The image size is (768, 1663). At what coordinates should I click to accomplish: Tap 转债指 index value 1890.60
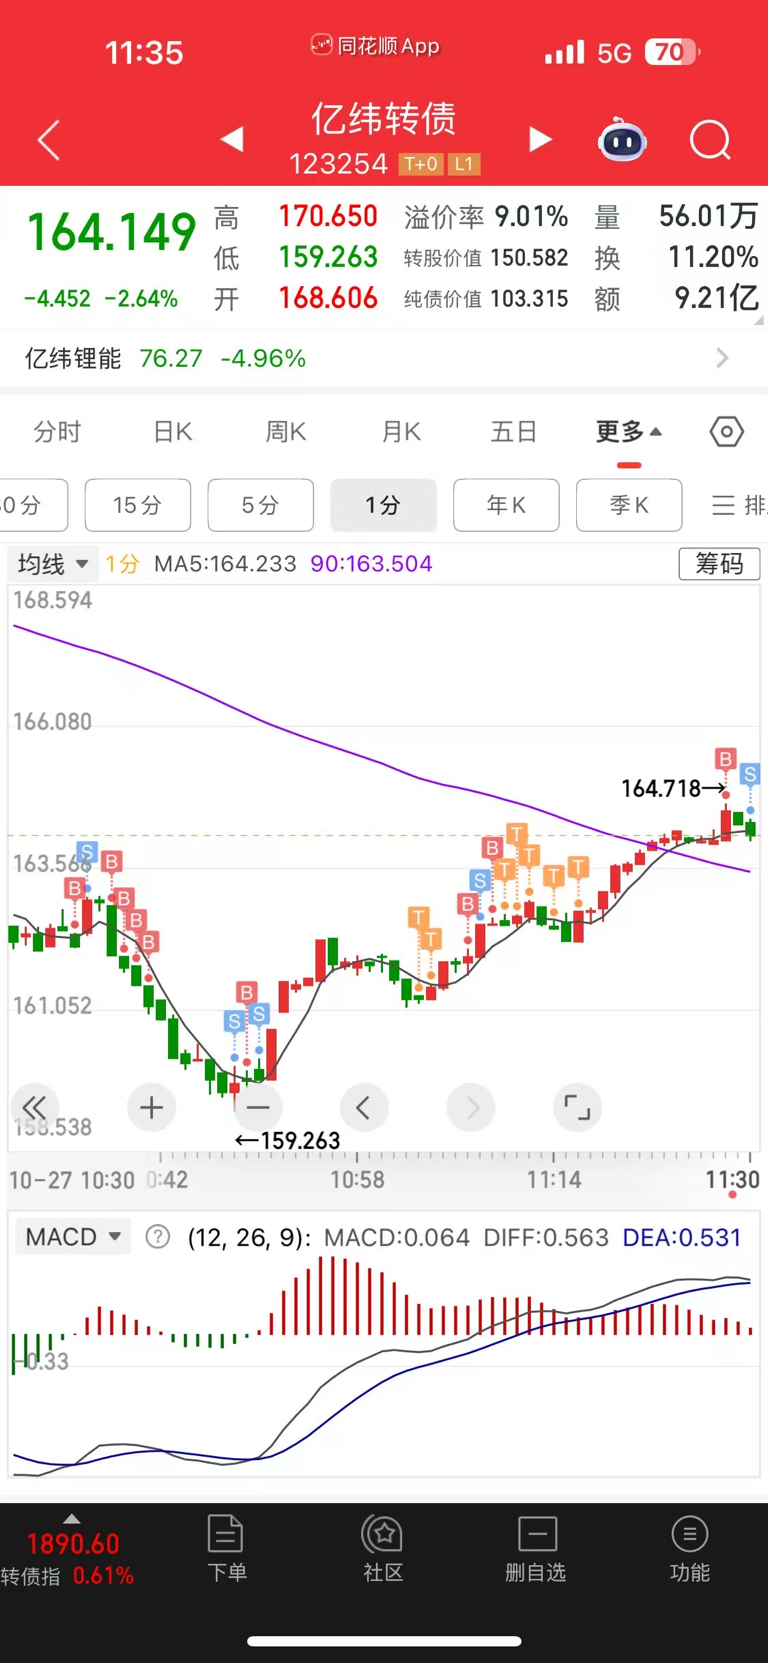(x=73, y=1544)
